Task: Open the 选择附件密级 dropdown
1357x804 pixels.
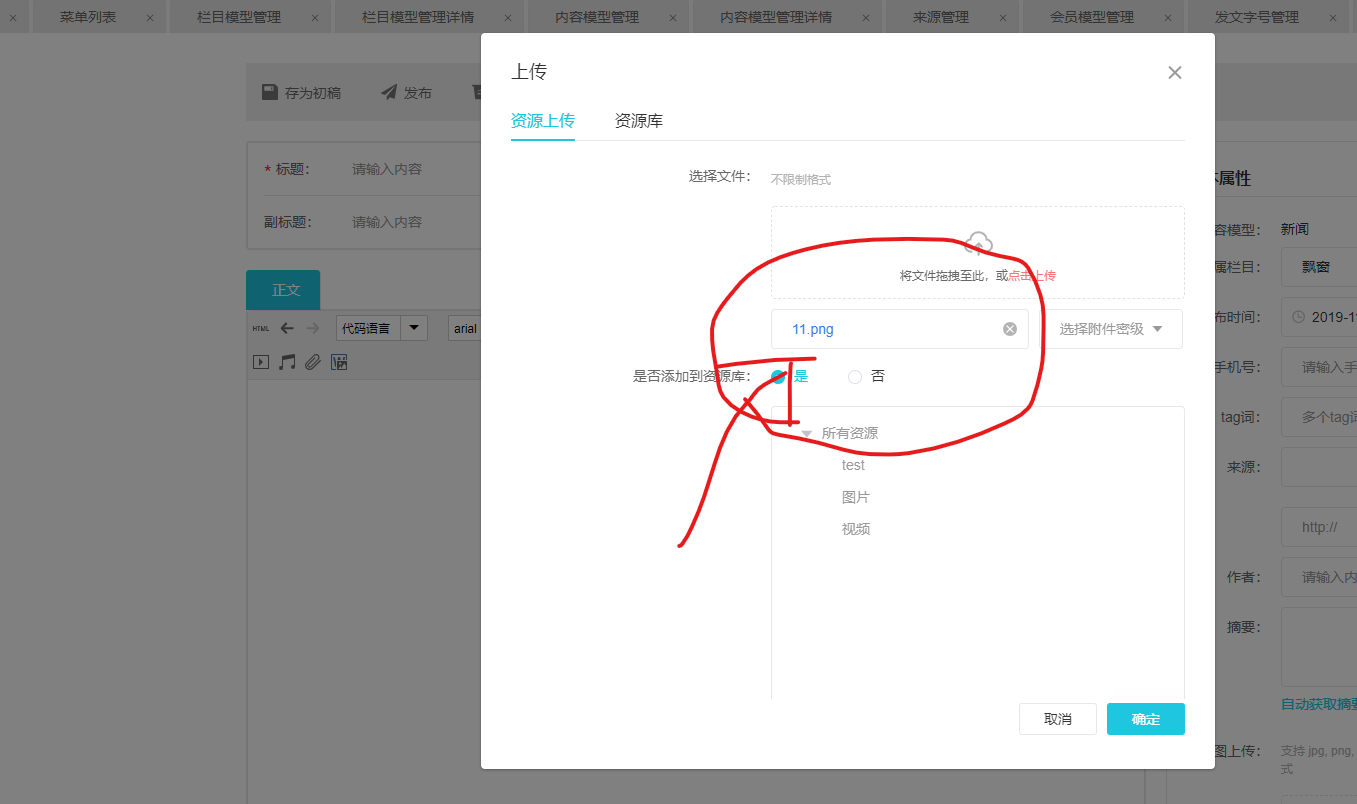Action: click(x=1112, y=329)
